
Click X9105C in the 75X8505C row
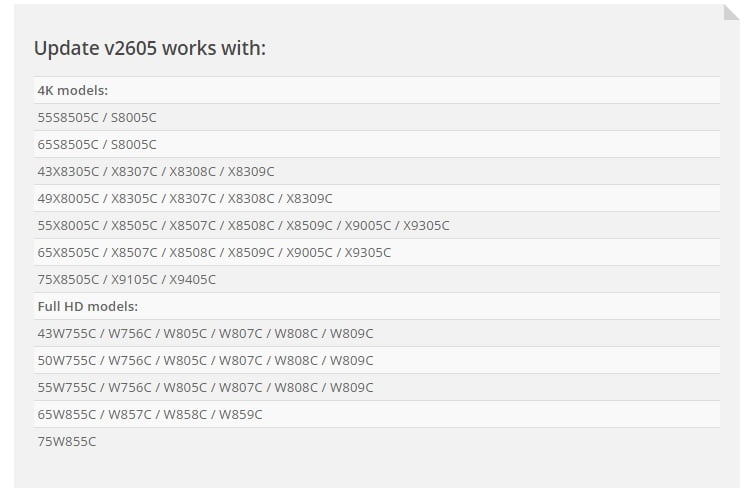pos(133,279)
